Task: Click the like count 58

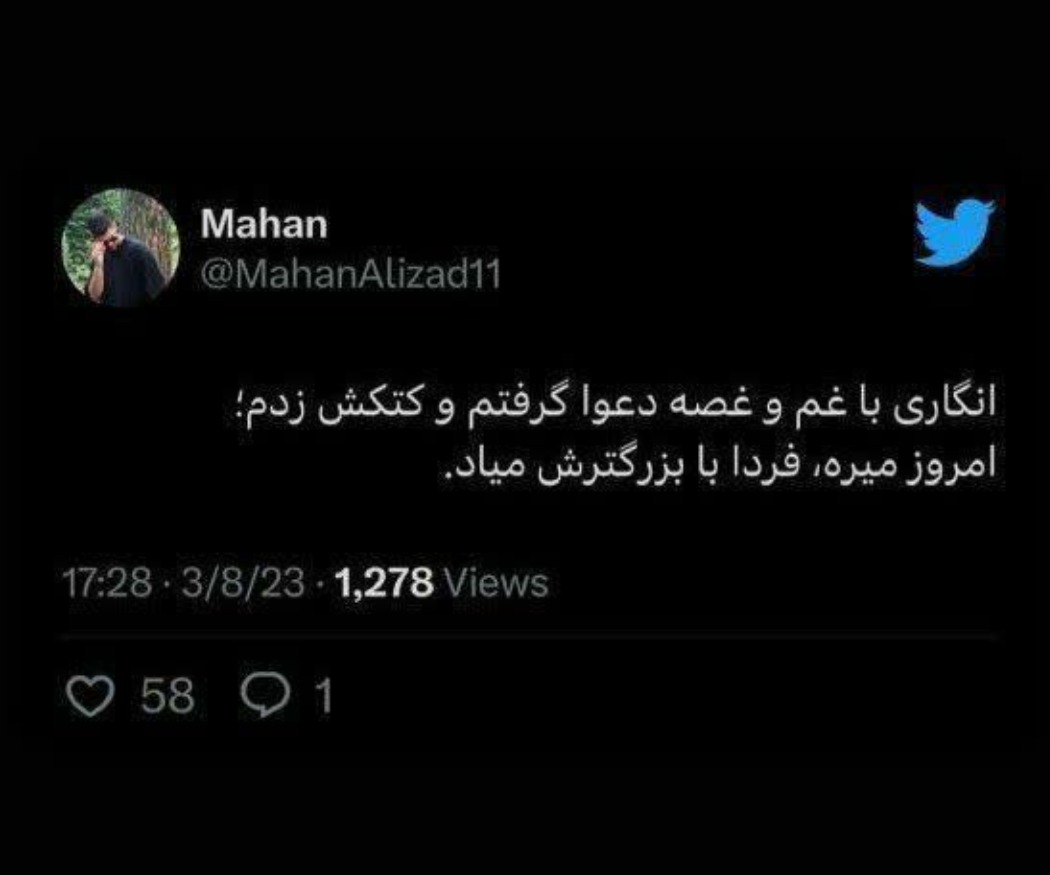Action: click(x=167, y=696)
